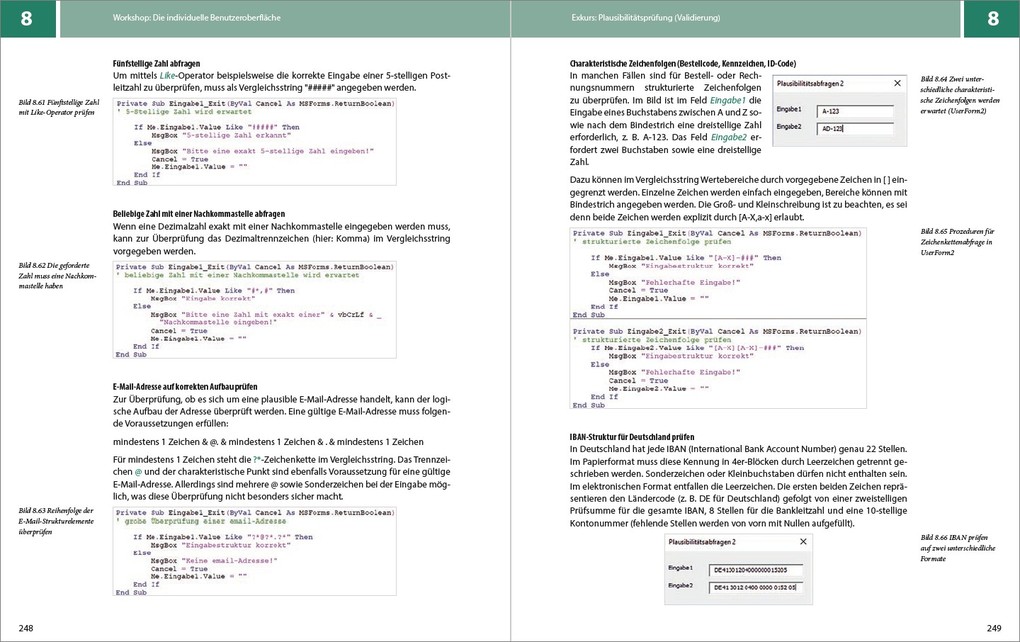Click the chapter number 8 box top right
1020x642 pixels.
point(992,18)
